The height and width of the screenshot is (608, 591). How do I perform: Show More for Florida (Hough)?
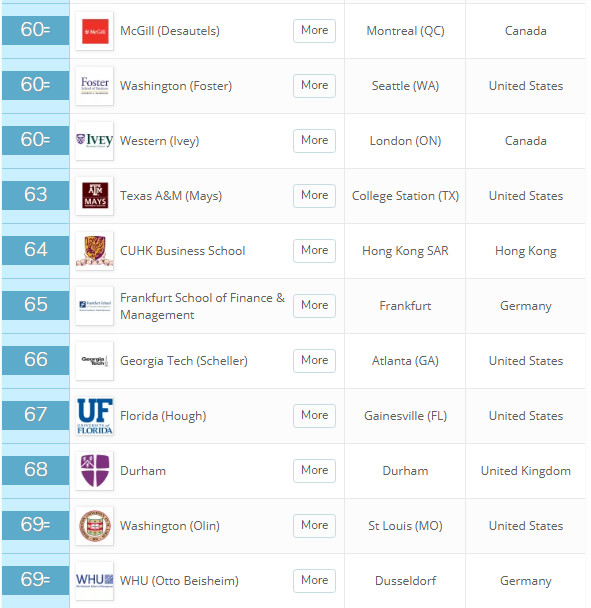[x=315, y=416]
